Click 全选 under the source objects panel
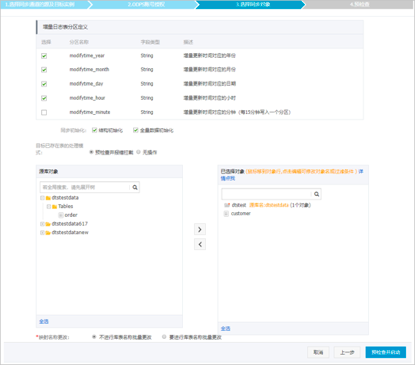This screenshot has height=365, width=415. click(x=44, y=322)
